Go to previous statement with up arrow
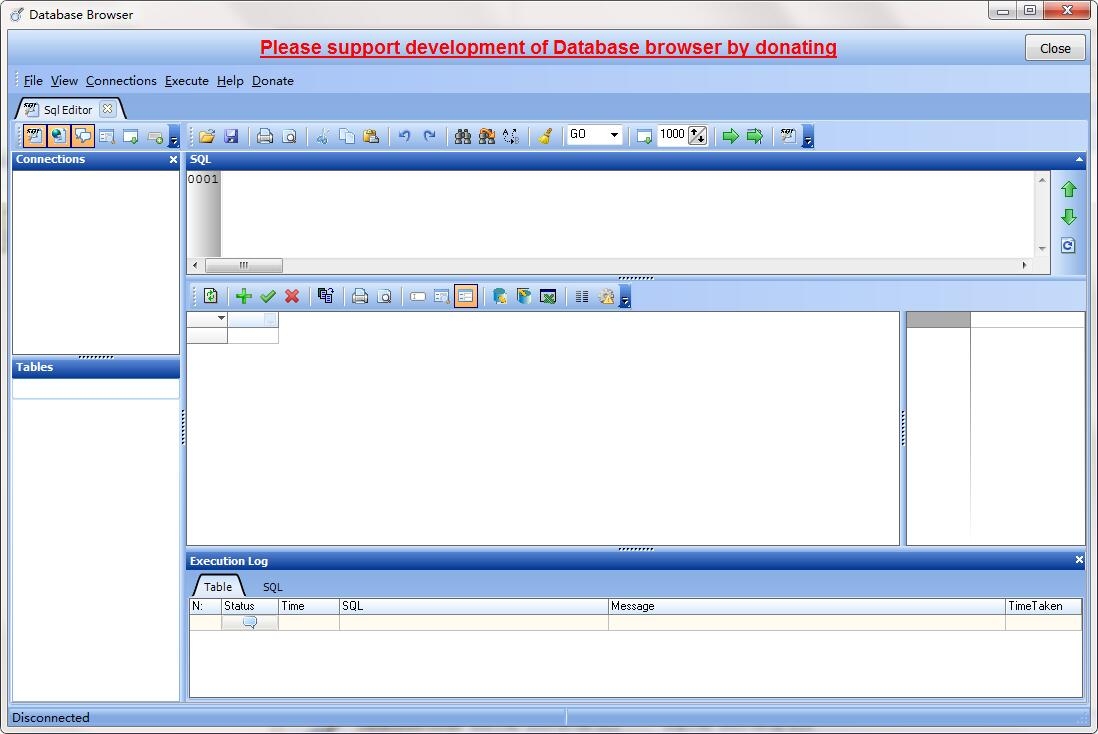Image resolution: width=1098 pixels, height=734 pixels. (1069, 189)
